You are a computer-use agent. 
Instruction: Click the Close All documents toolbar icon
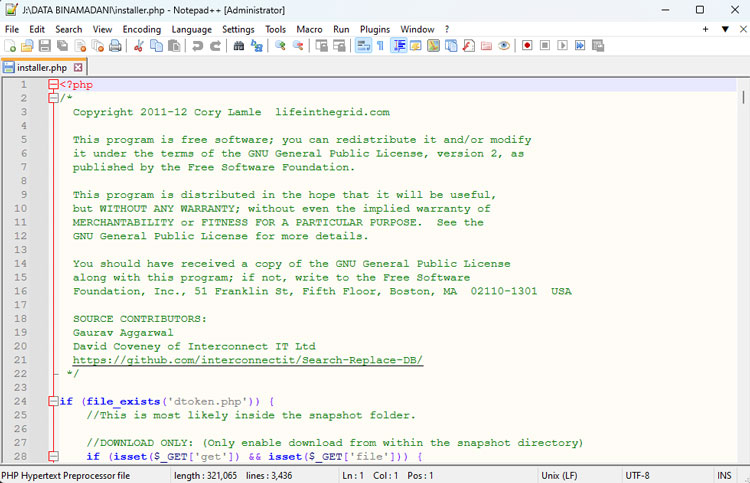[98, 46]
